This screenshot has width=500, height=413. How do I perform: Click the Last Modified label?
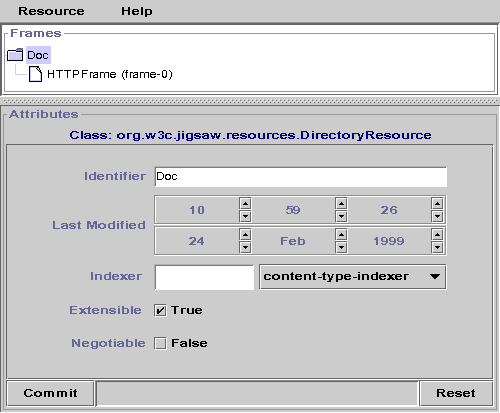99,225
